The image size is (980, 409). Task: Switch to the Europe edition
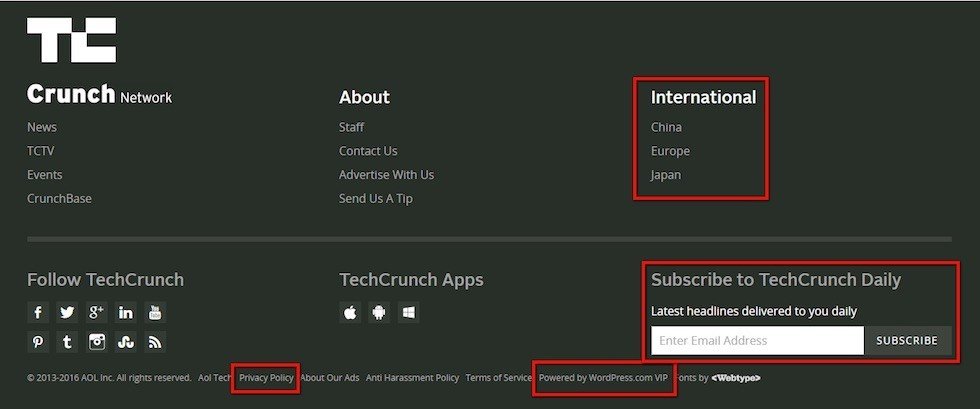[x=671, y=151]
